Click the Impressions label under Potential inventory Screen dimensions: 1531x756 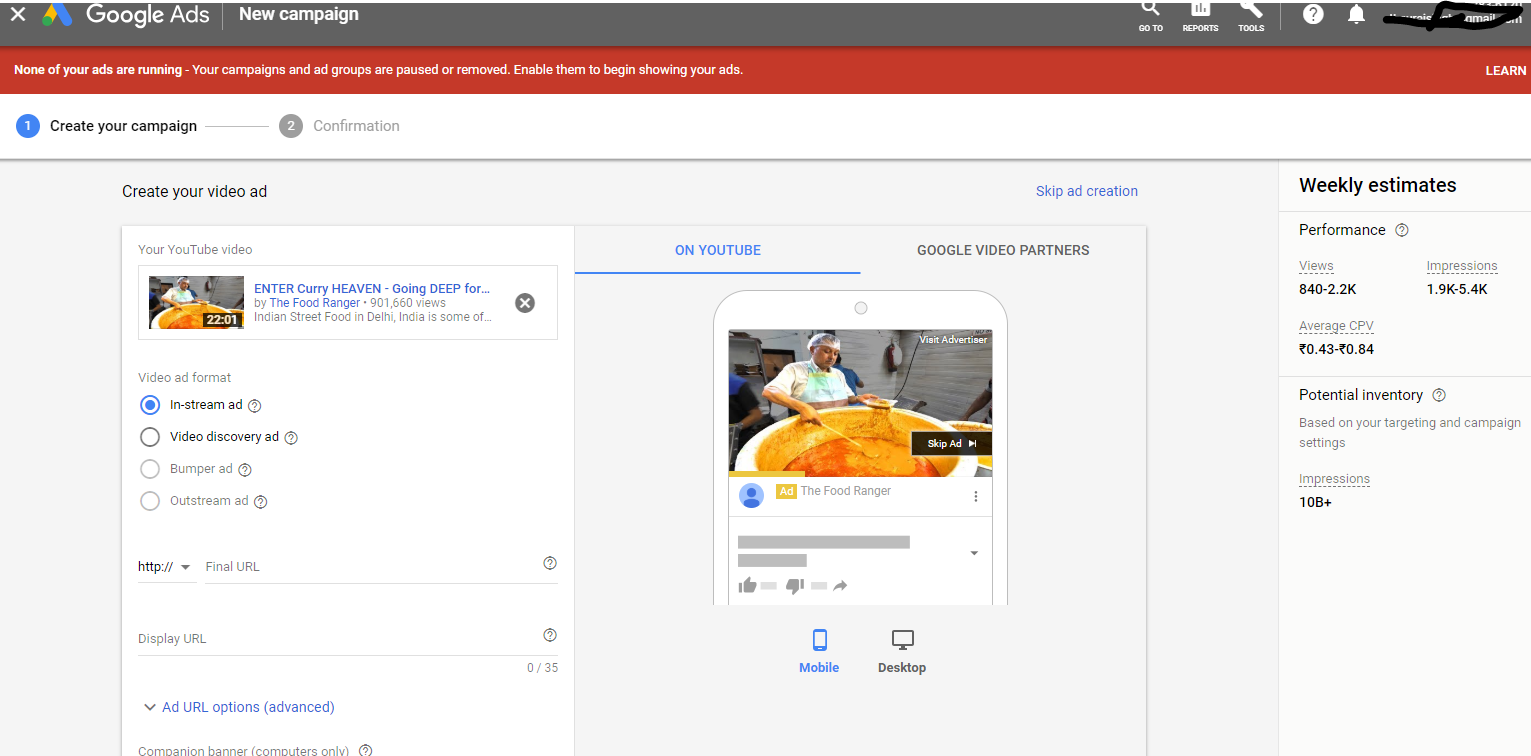1334,479
